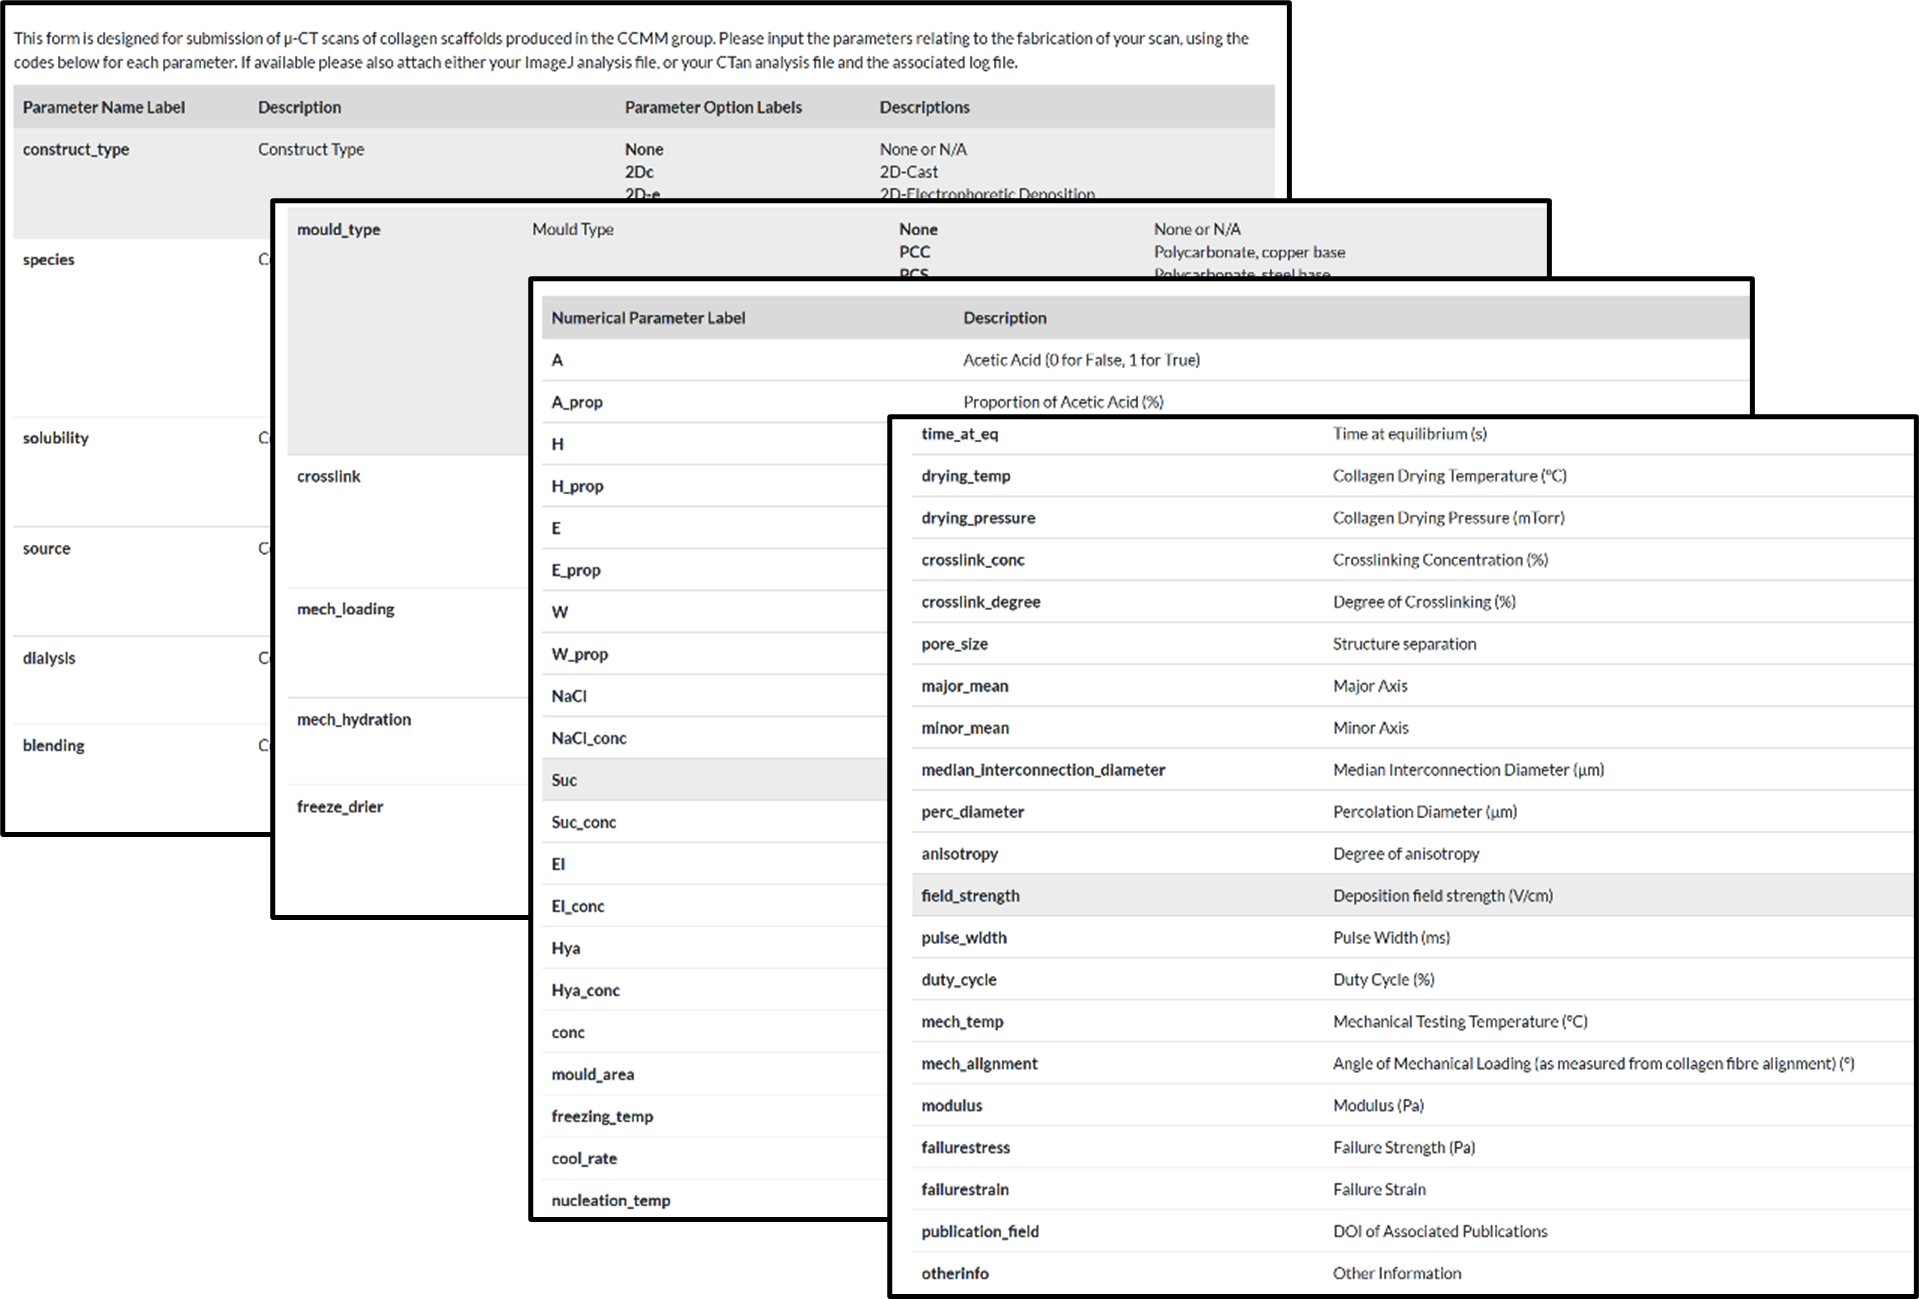Select 'Percolation Diameter (µm)' description
Viewport: 1919px width, 1299px height.
point(1425,812)
